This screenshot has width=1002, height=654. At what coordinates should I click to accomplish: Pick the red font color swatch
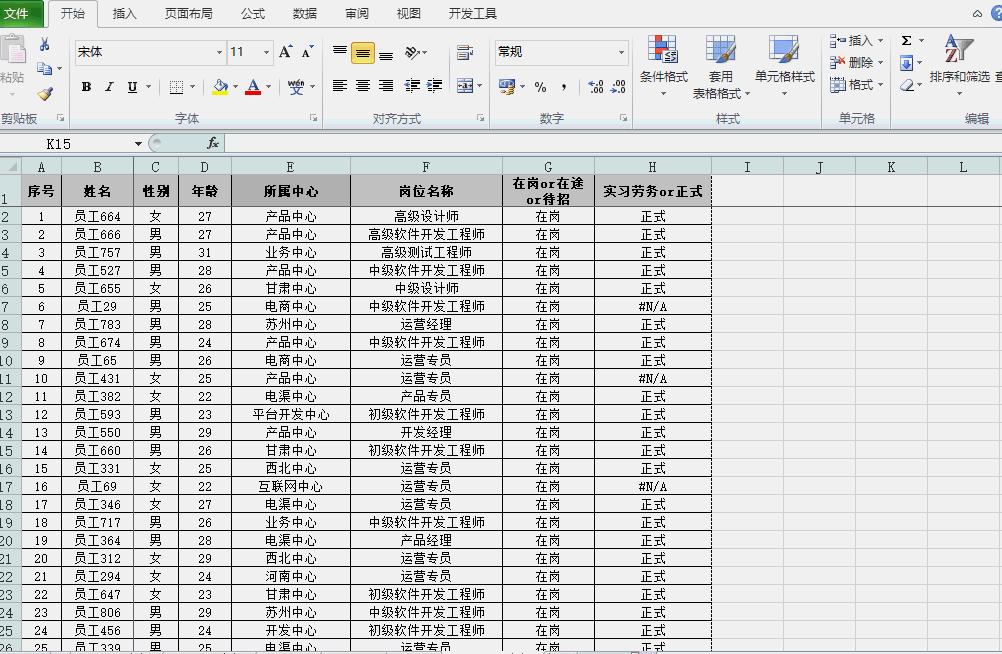click(x=253, y=93)
